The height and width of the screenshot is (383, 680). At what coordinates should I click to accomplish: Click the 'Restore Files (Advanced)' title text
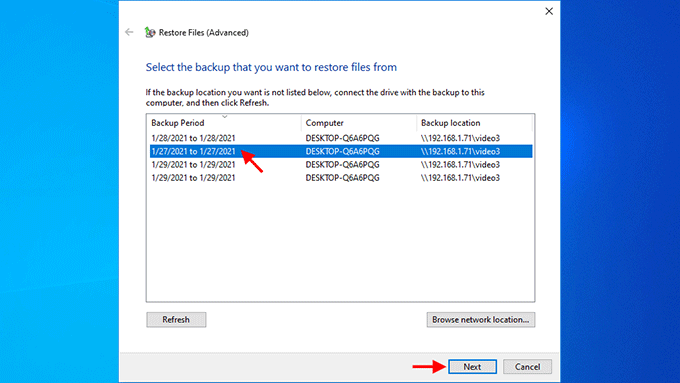(203, 33)
